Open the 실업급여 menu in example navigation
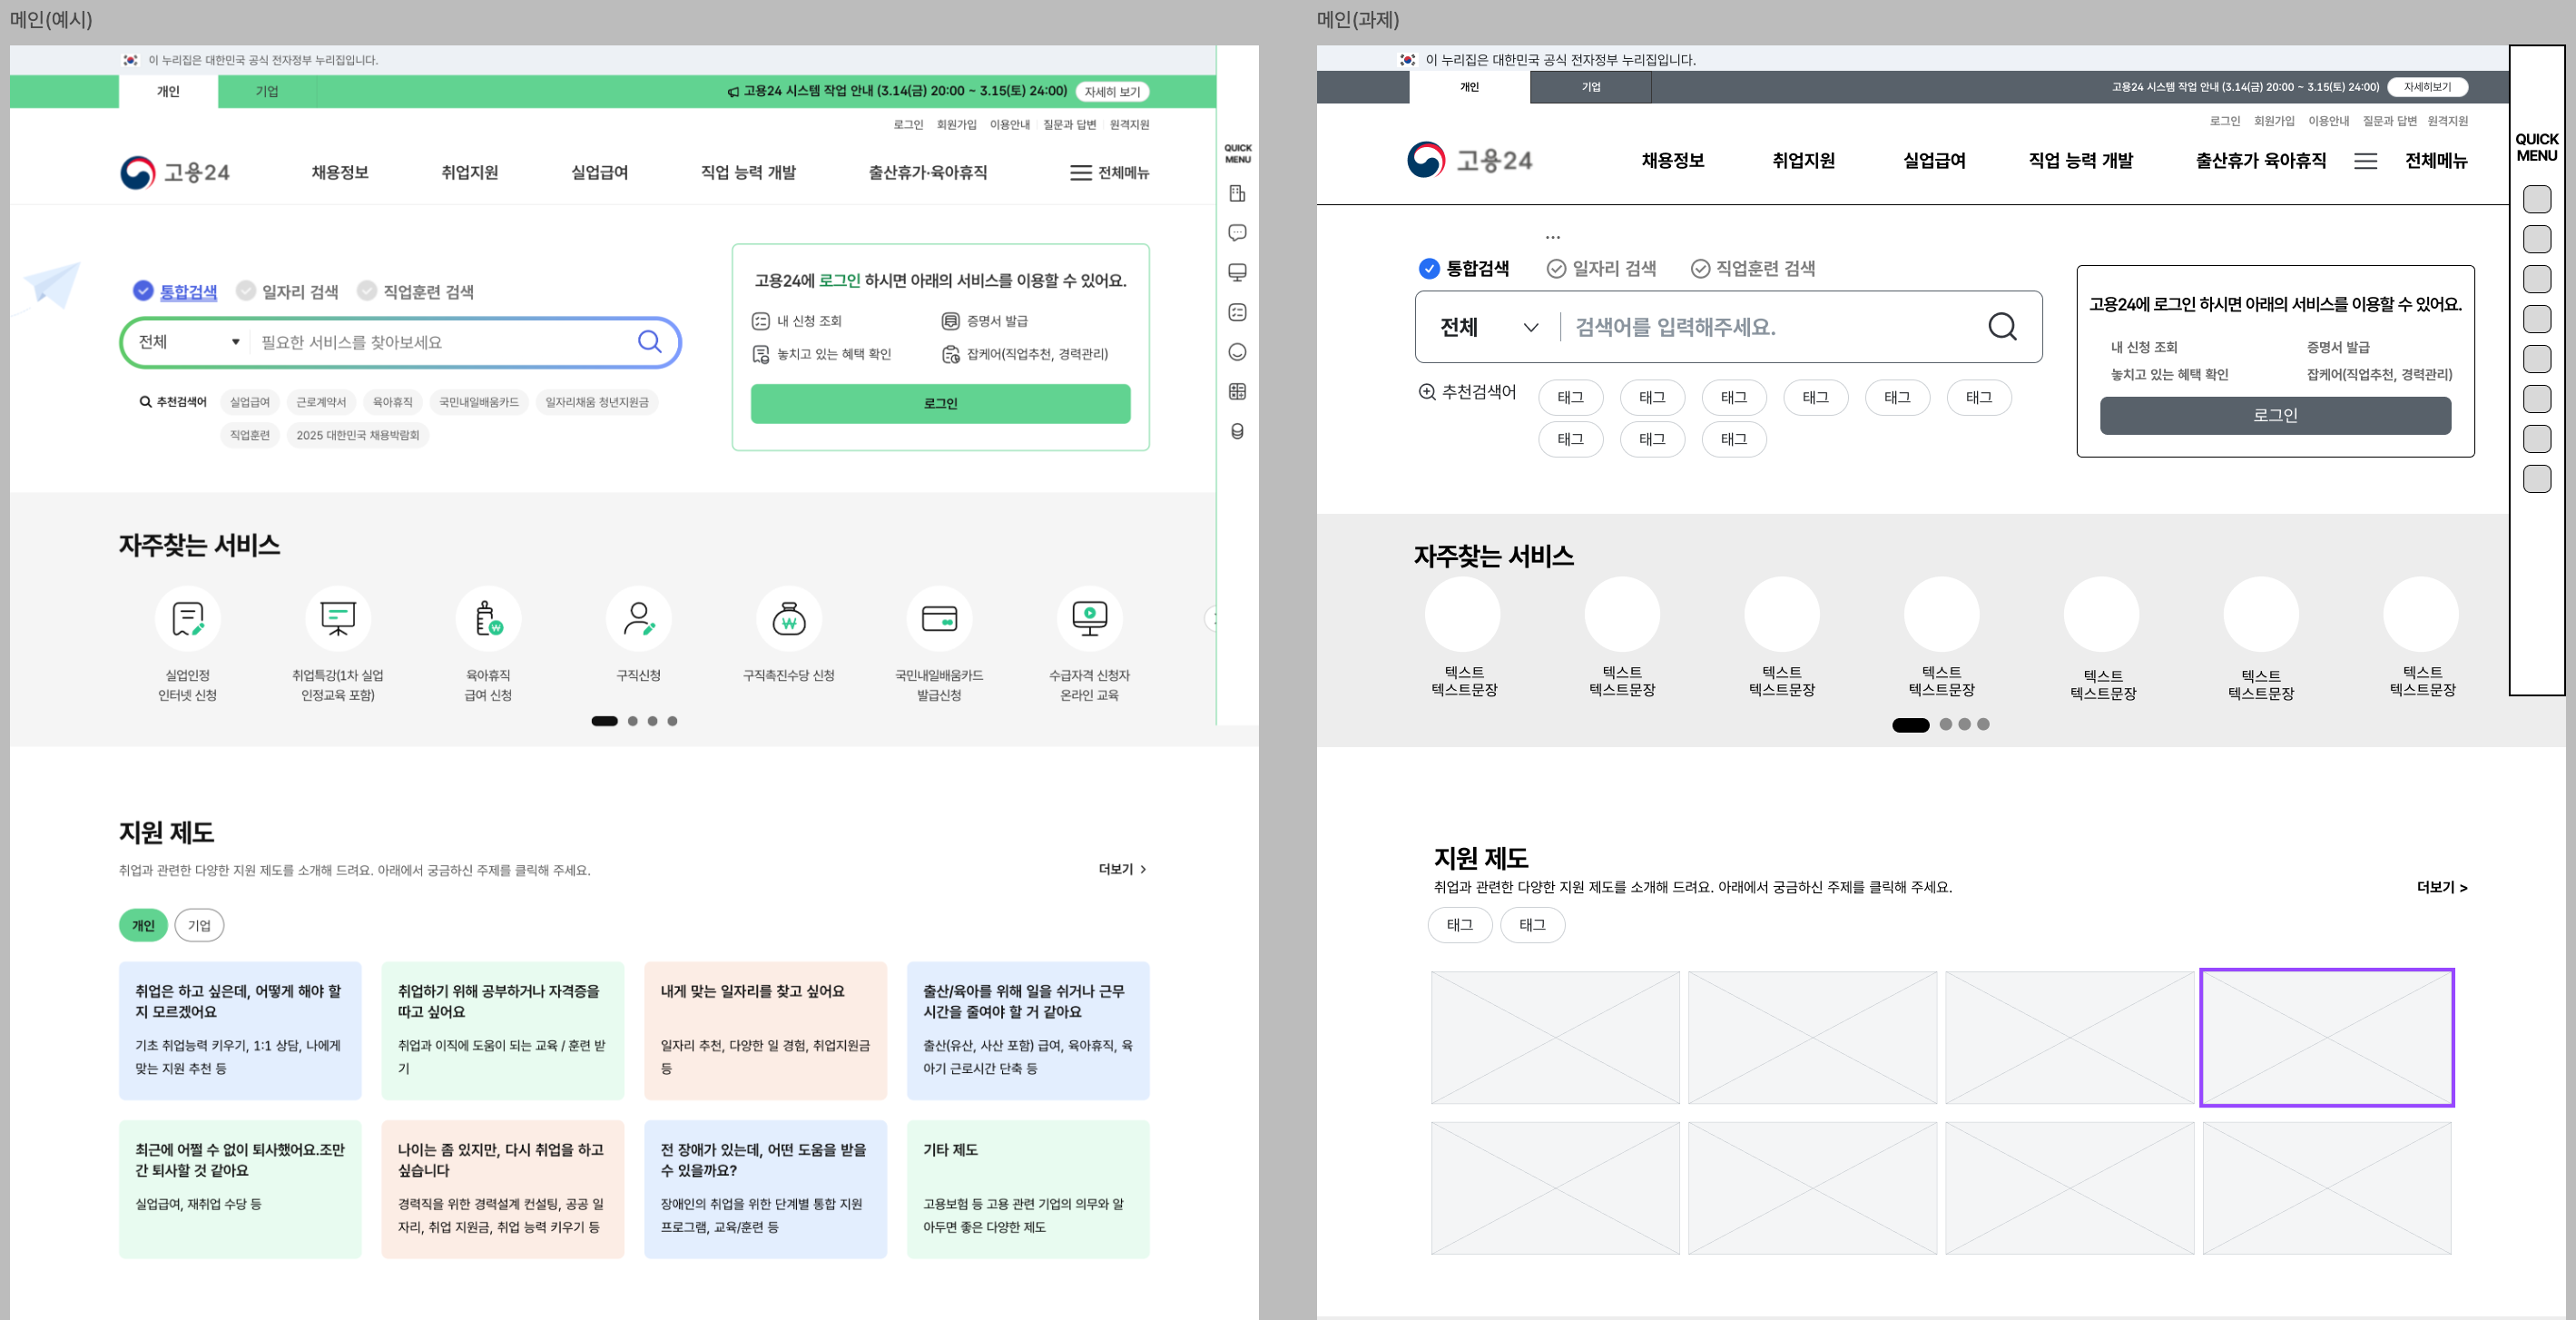The image size is (2576, 1320). click(599, 173)
